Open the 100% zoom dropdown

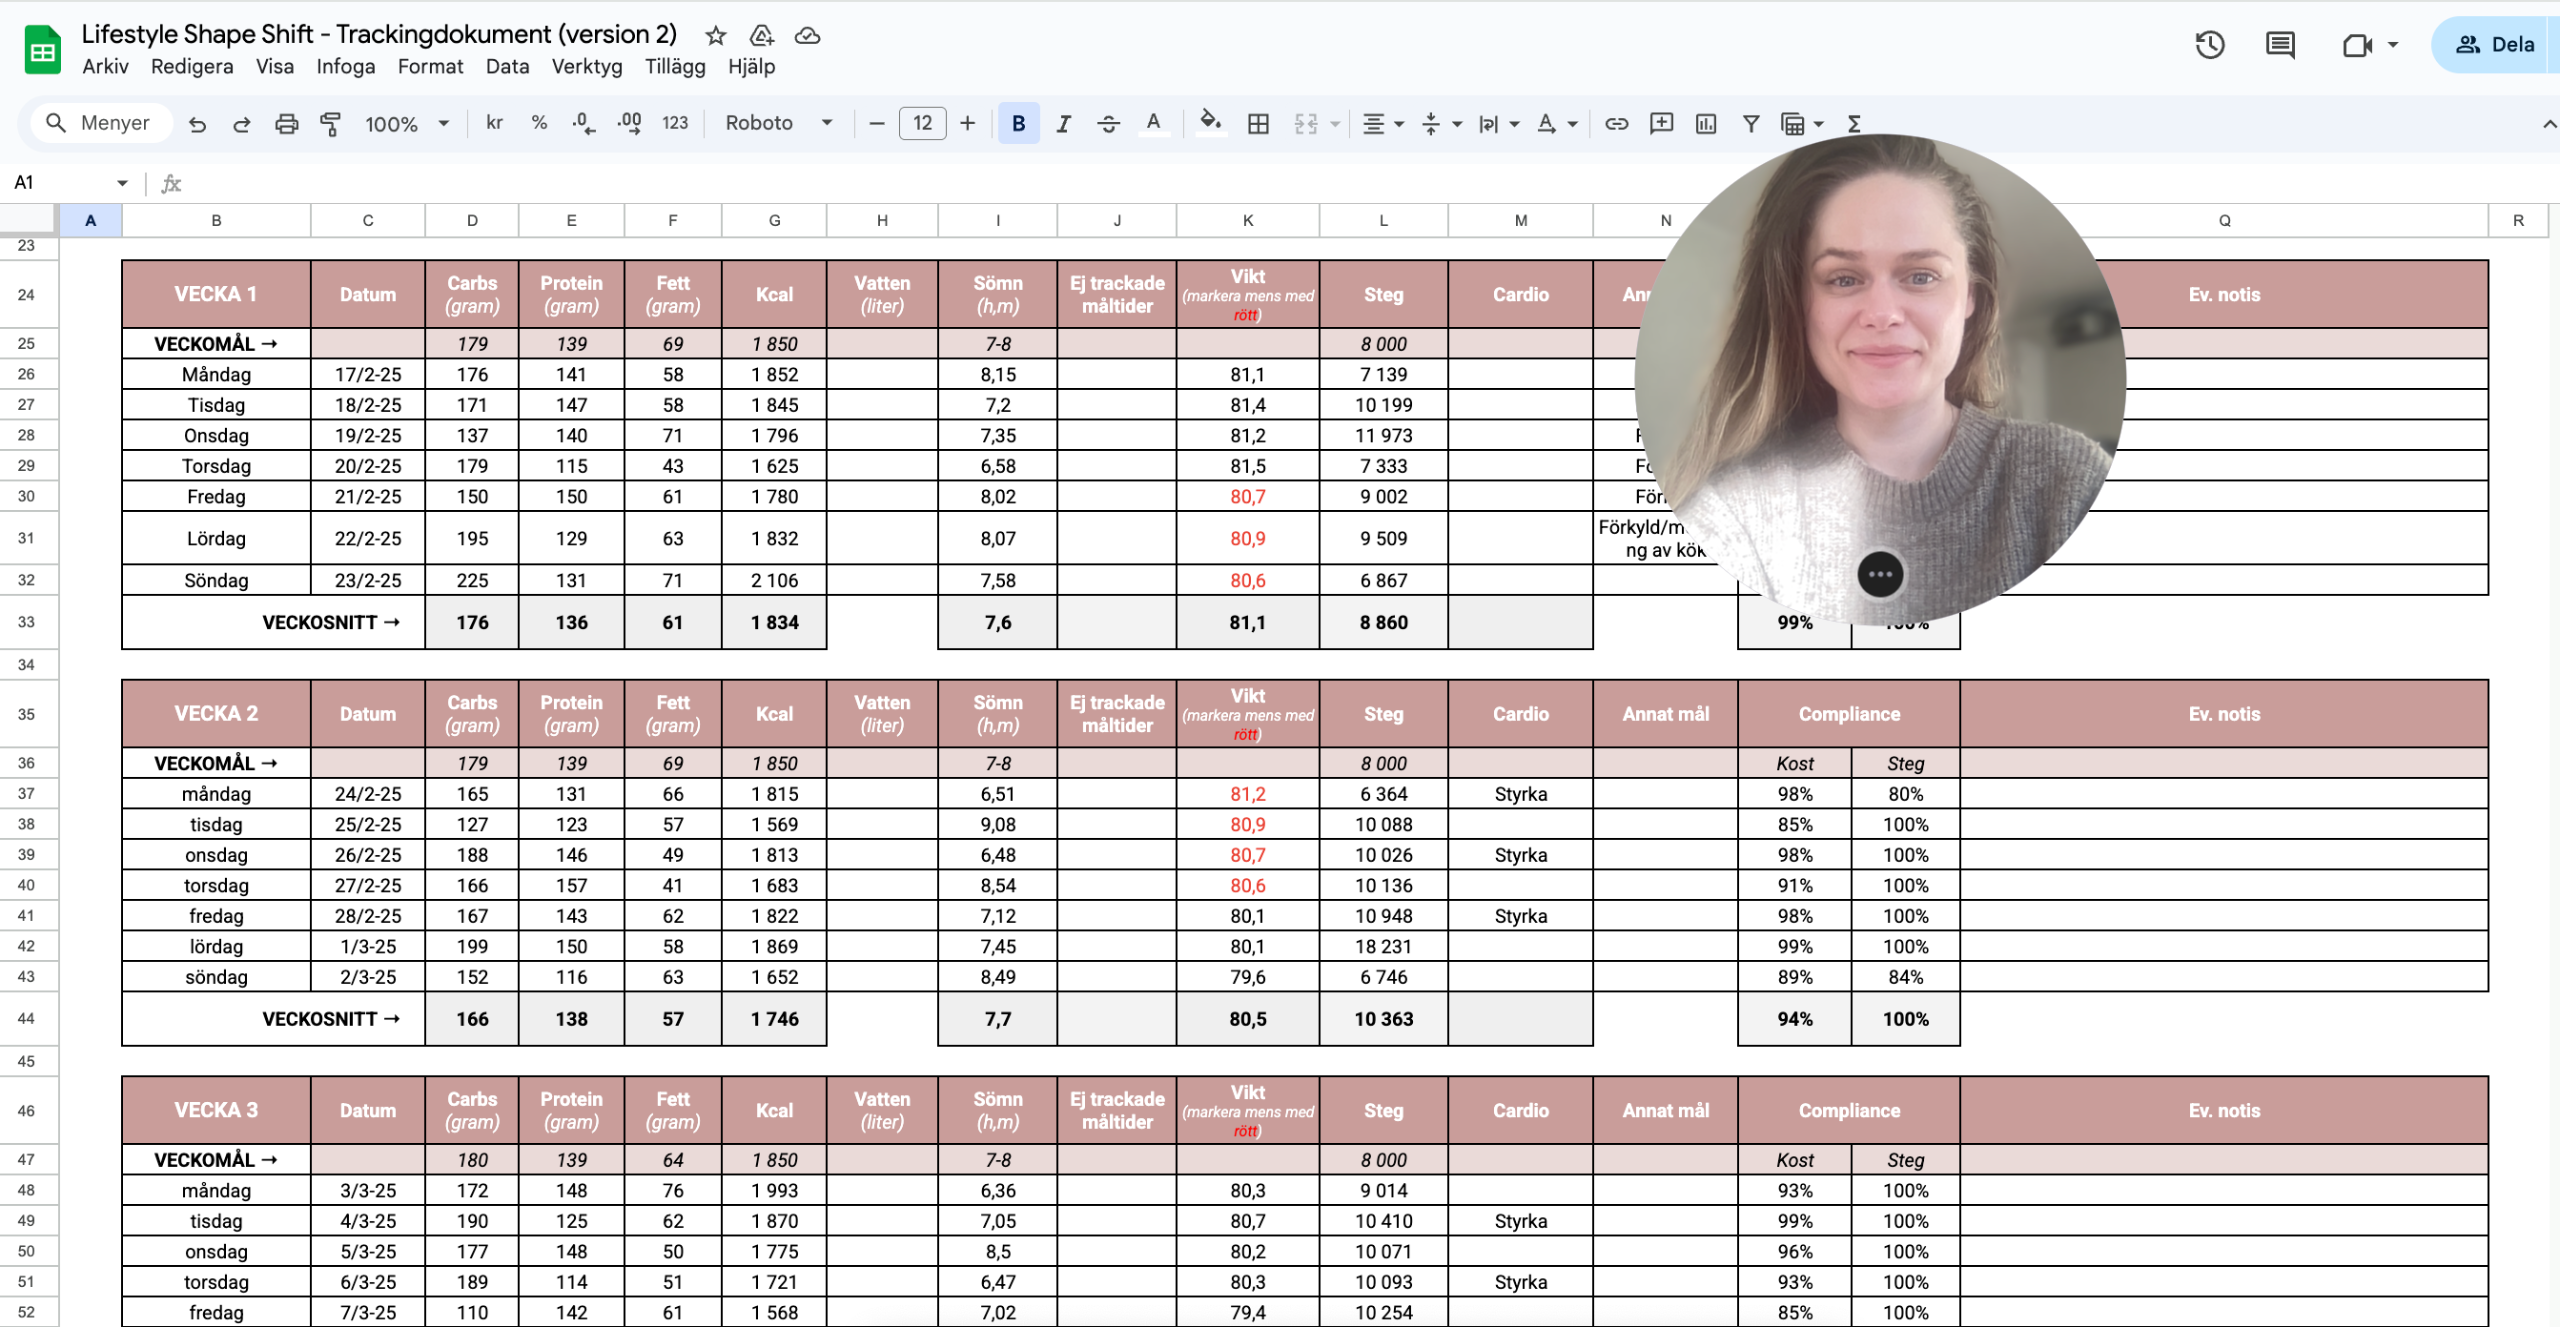(x=406, y=124)
